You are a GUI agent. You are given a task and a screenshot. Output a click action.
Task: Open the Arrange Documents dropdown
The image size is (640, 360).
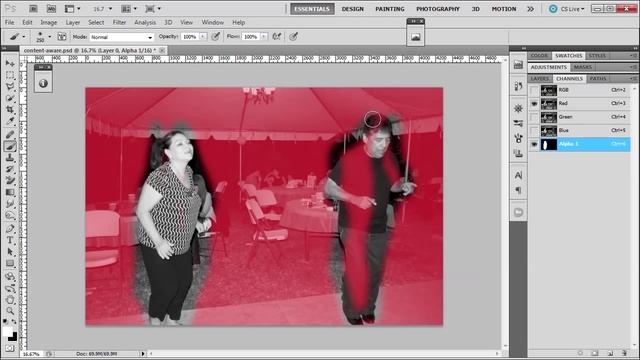click(129, 9)
